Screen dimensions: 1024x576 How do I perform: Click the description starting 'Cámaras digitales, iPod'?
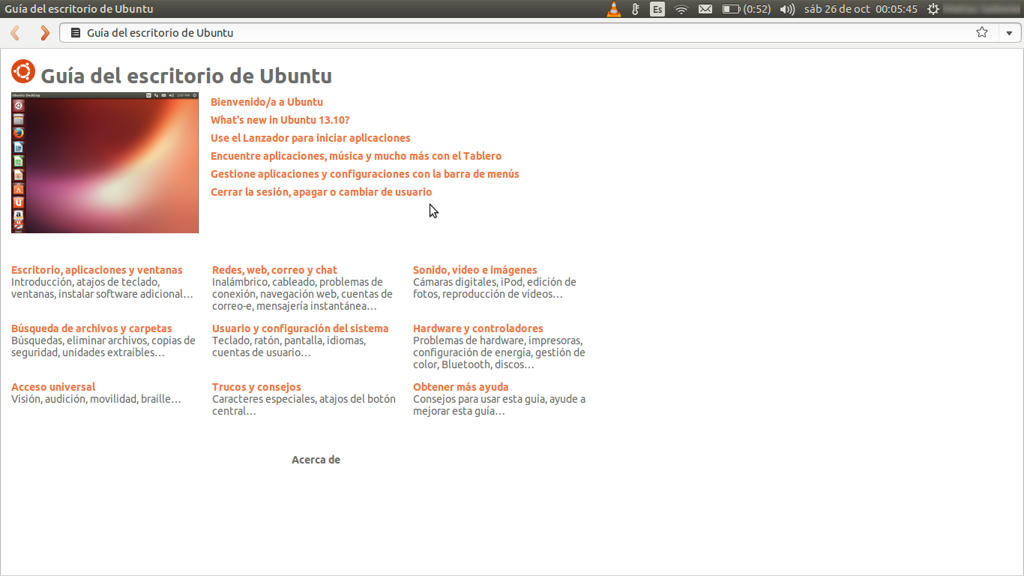point(494,288)
